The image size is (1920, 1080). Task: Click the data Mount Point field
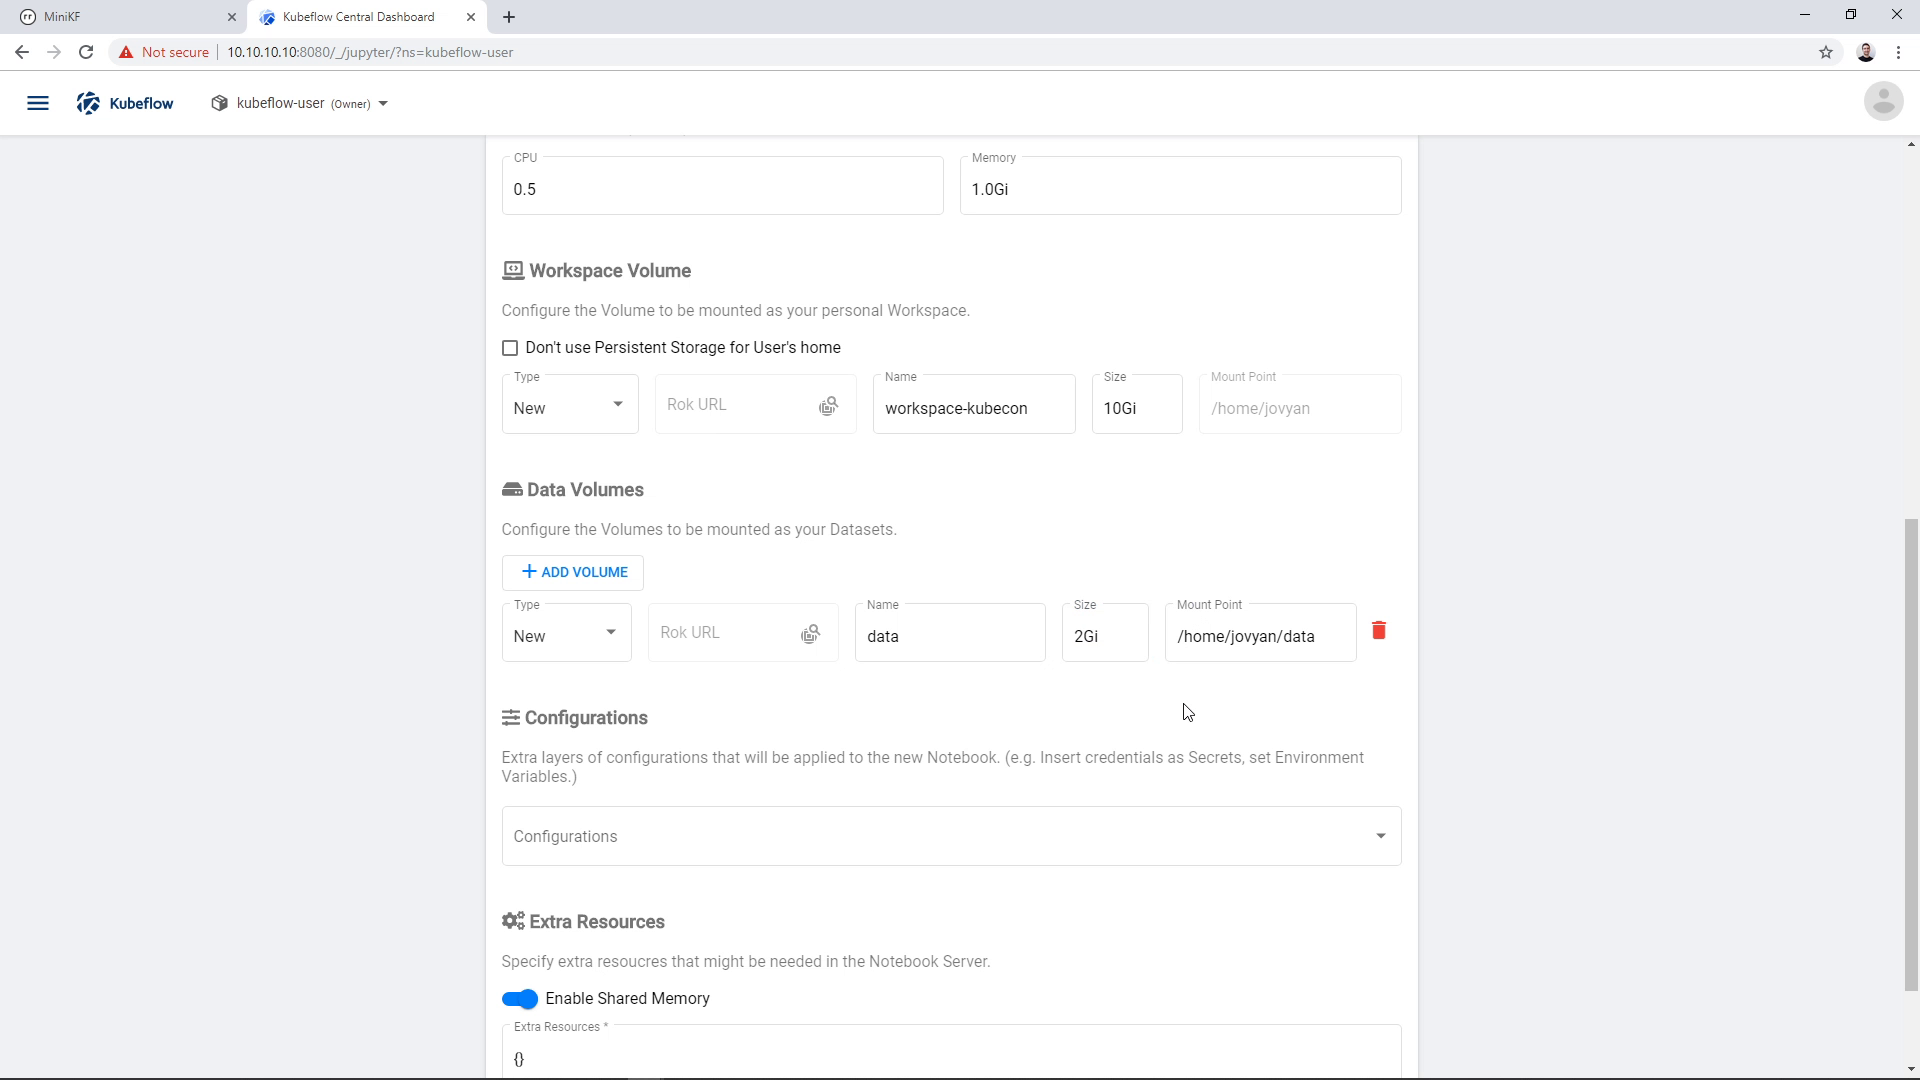click(x=1260, y=632)
